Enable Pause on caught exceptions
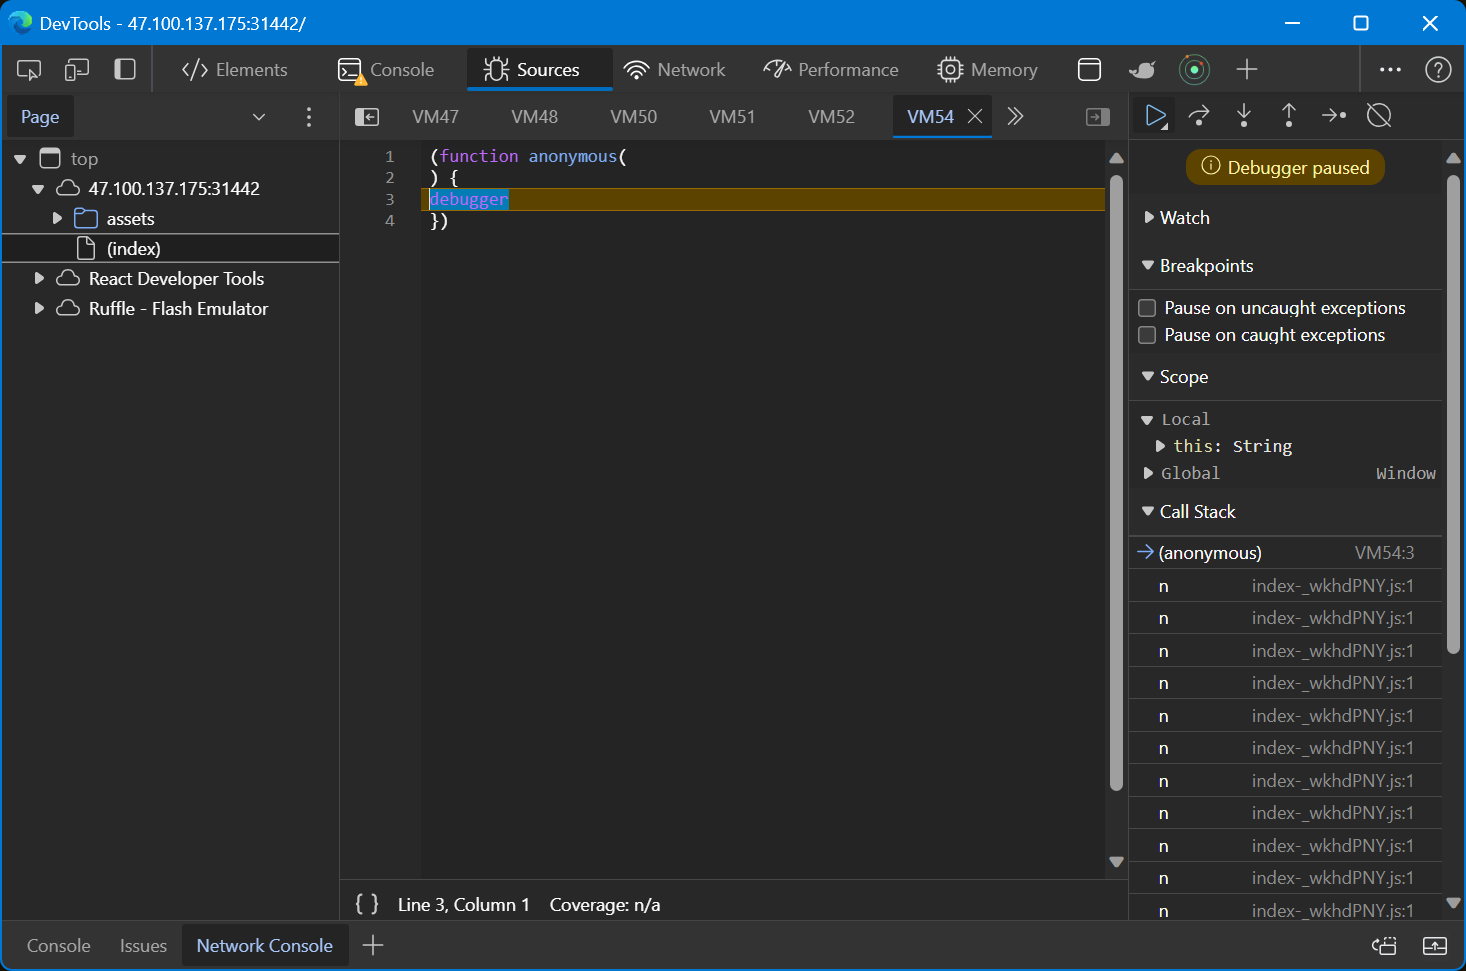 (x=1148, y=335)
